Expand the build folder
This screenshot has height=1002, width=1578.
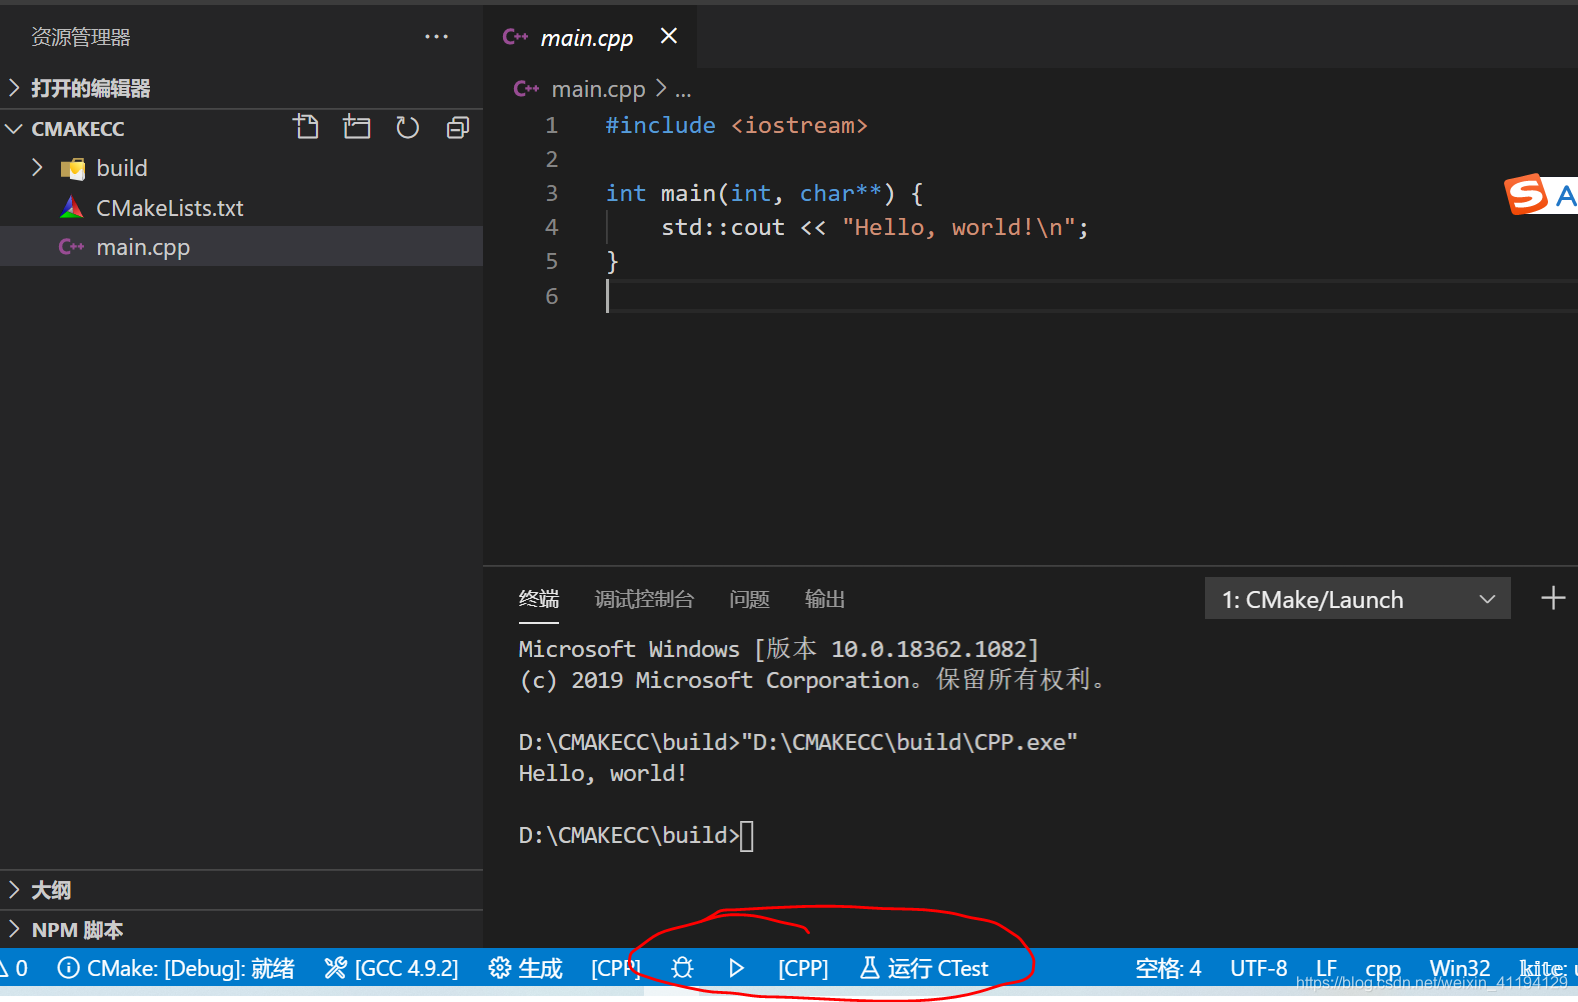pos(38,168)
